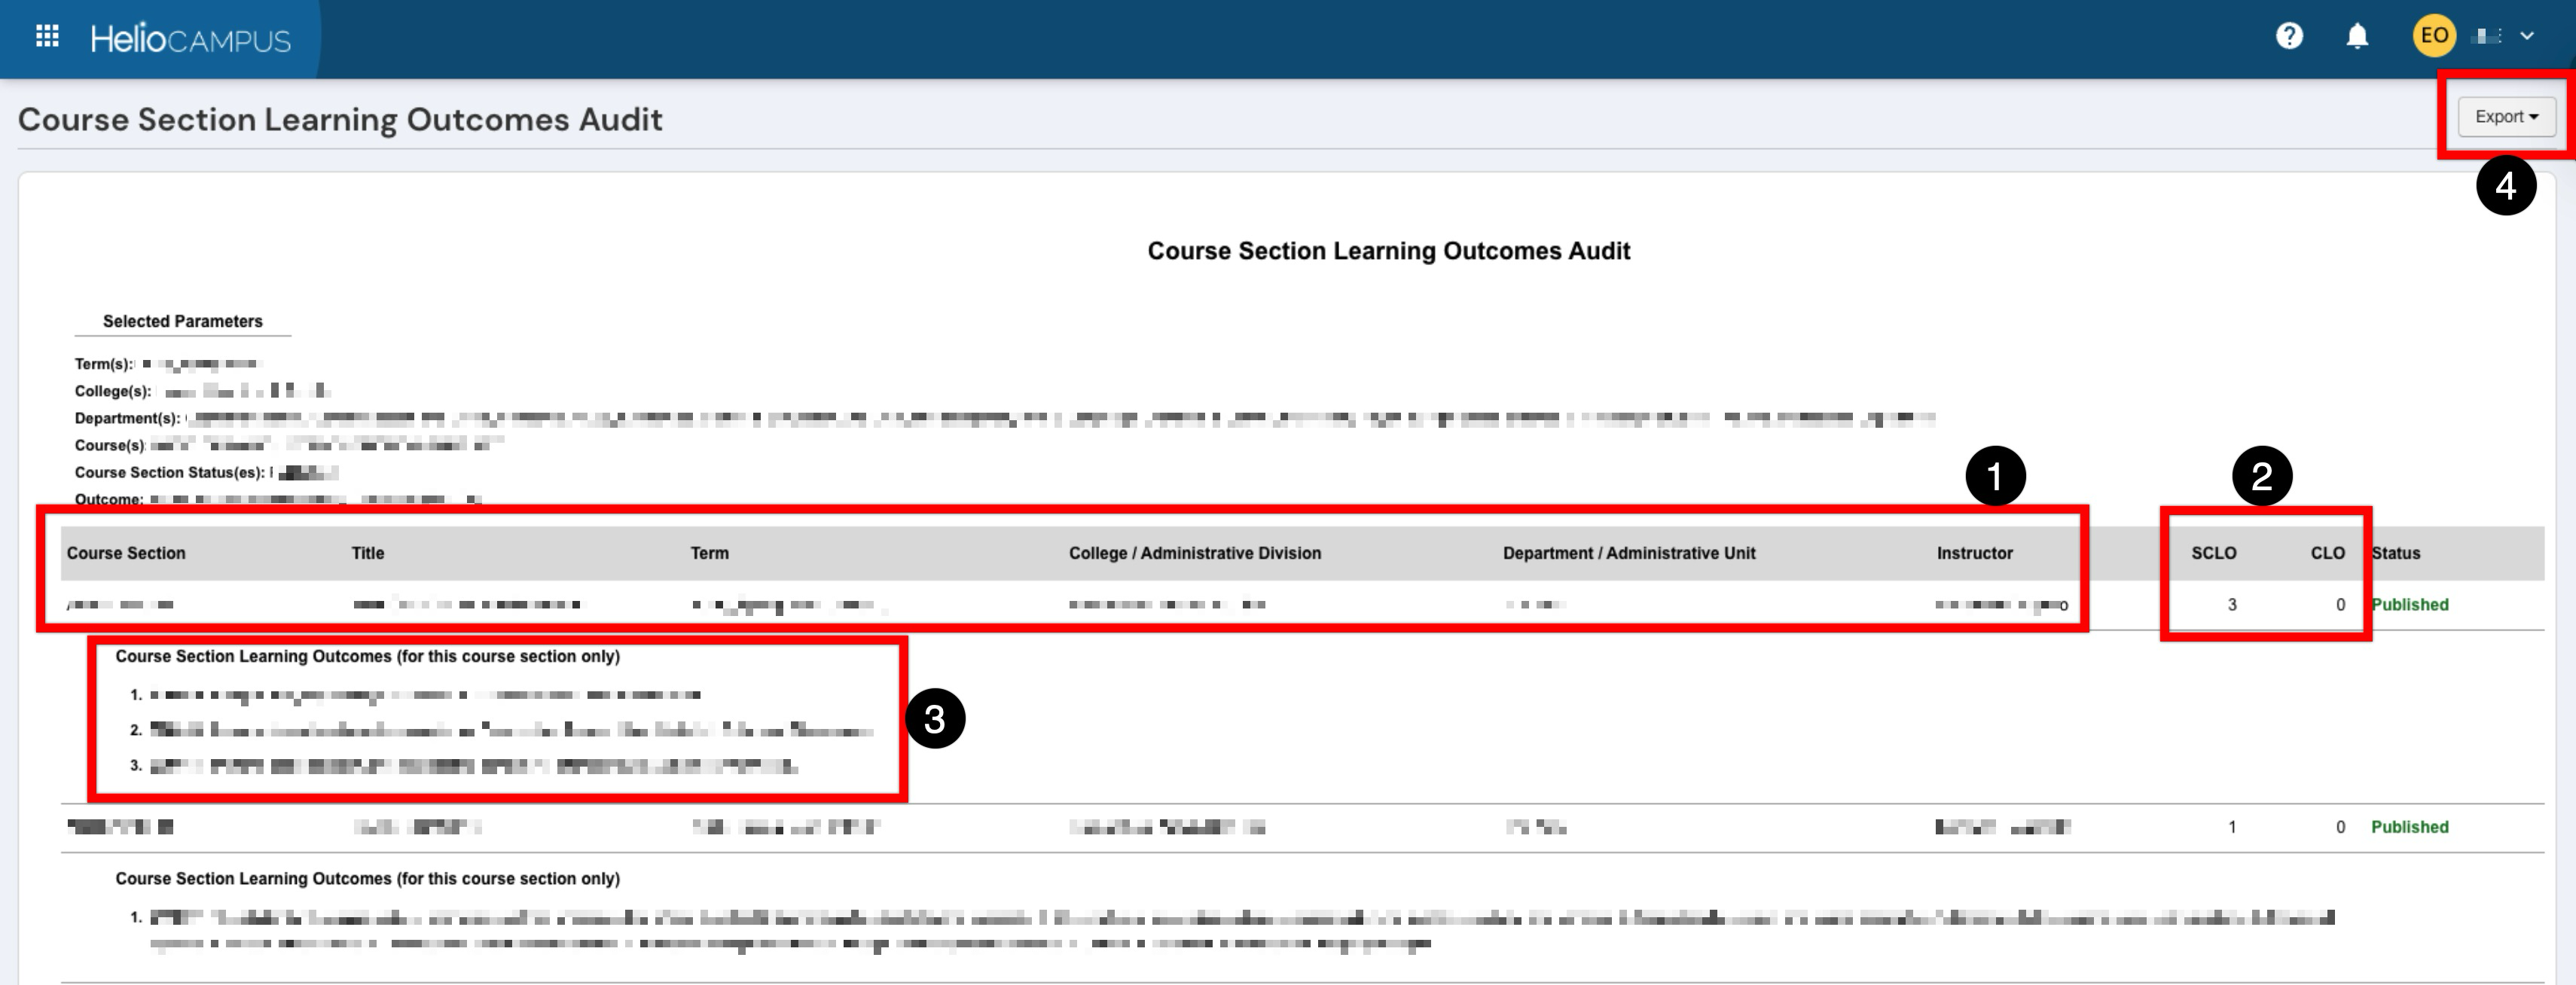Click the Course Section column header
This screenshot has width=2576, height=985.
pyautogui.click(x=126, y=553)
